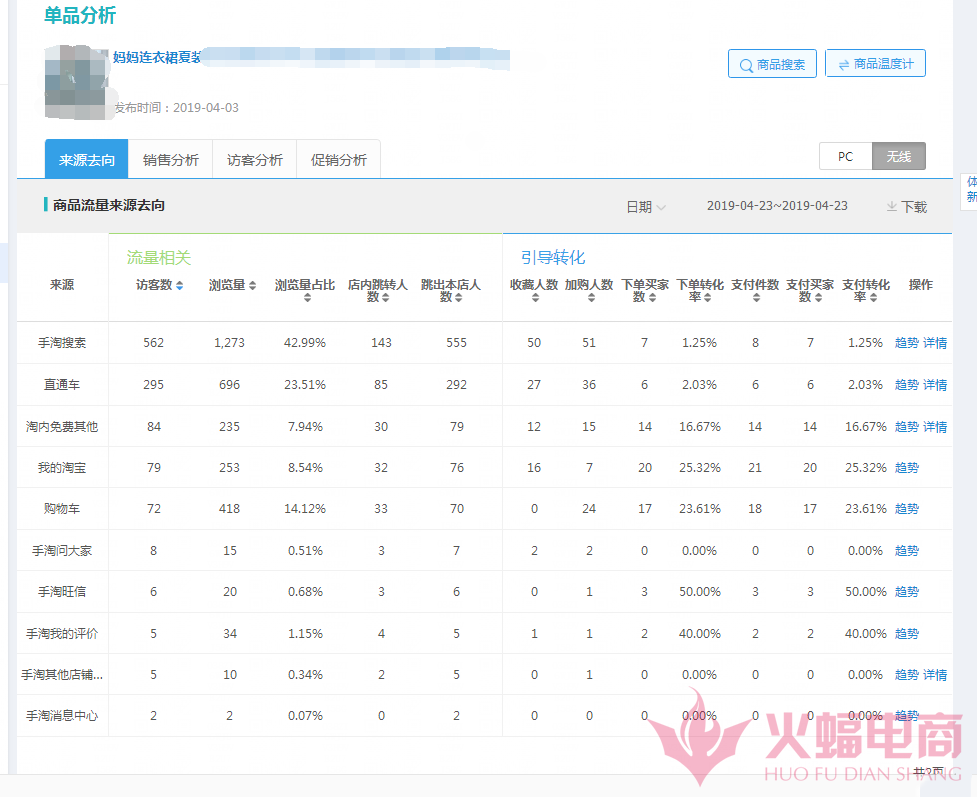Image resolution: width=977 pixels, height=797 pixels.
Task: Open the 妈妈连衣裙夏装 product title link
Action: pos(157,57)
